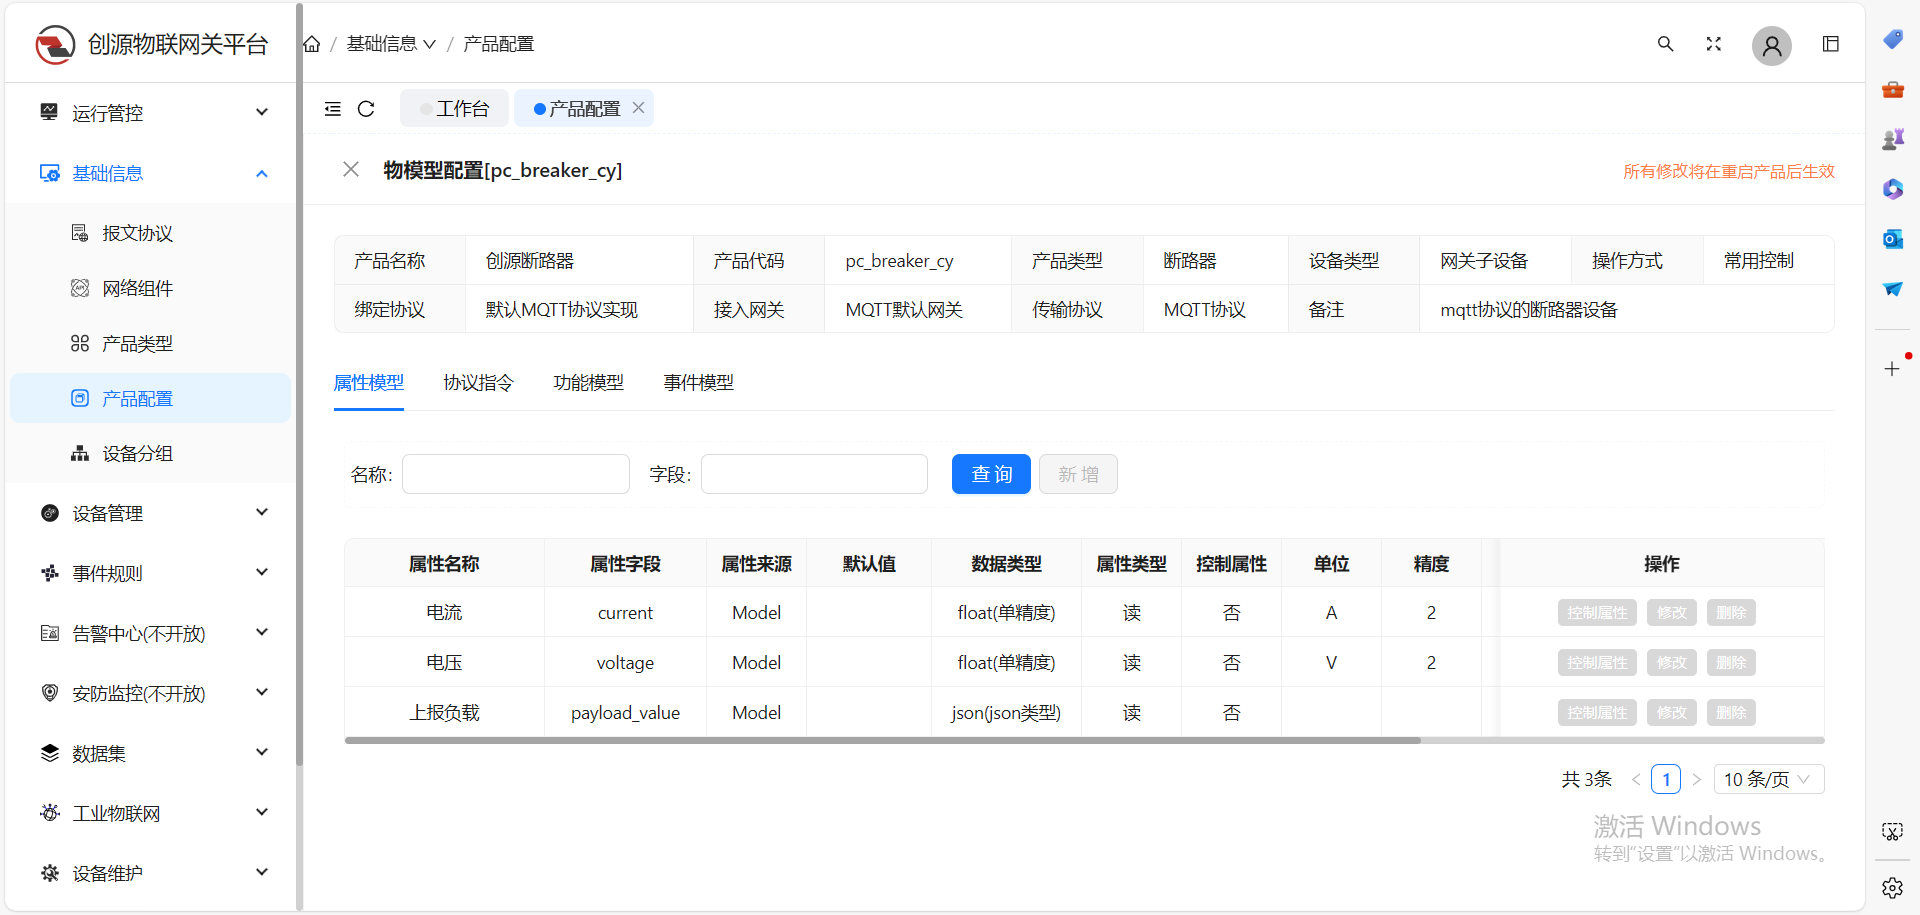Open the user avatar menu

click(x=1771, y=46)
